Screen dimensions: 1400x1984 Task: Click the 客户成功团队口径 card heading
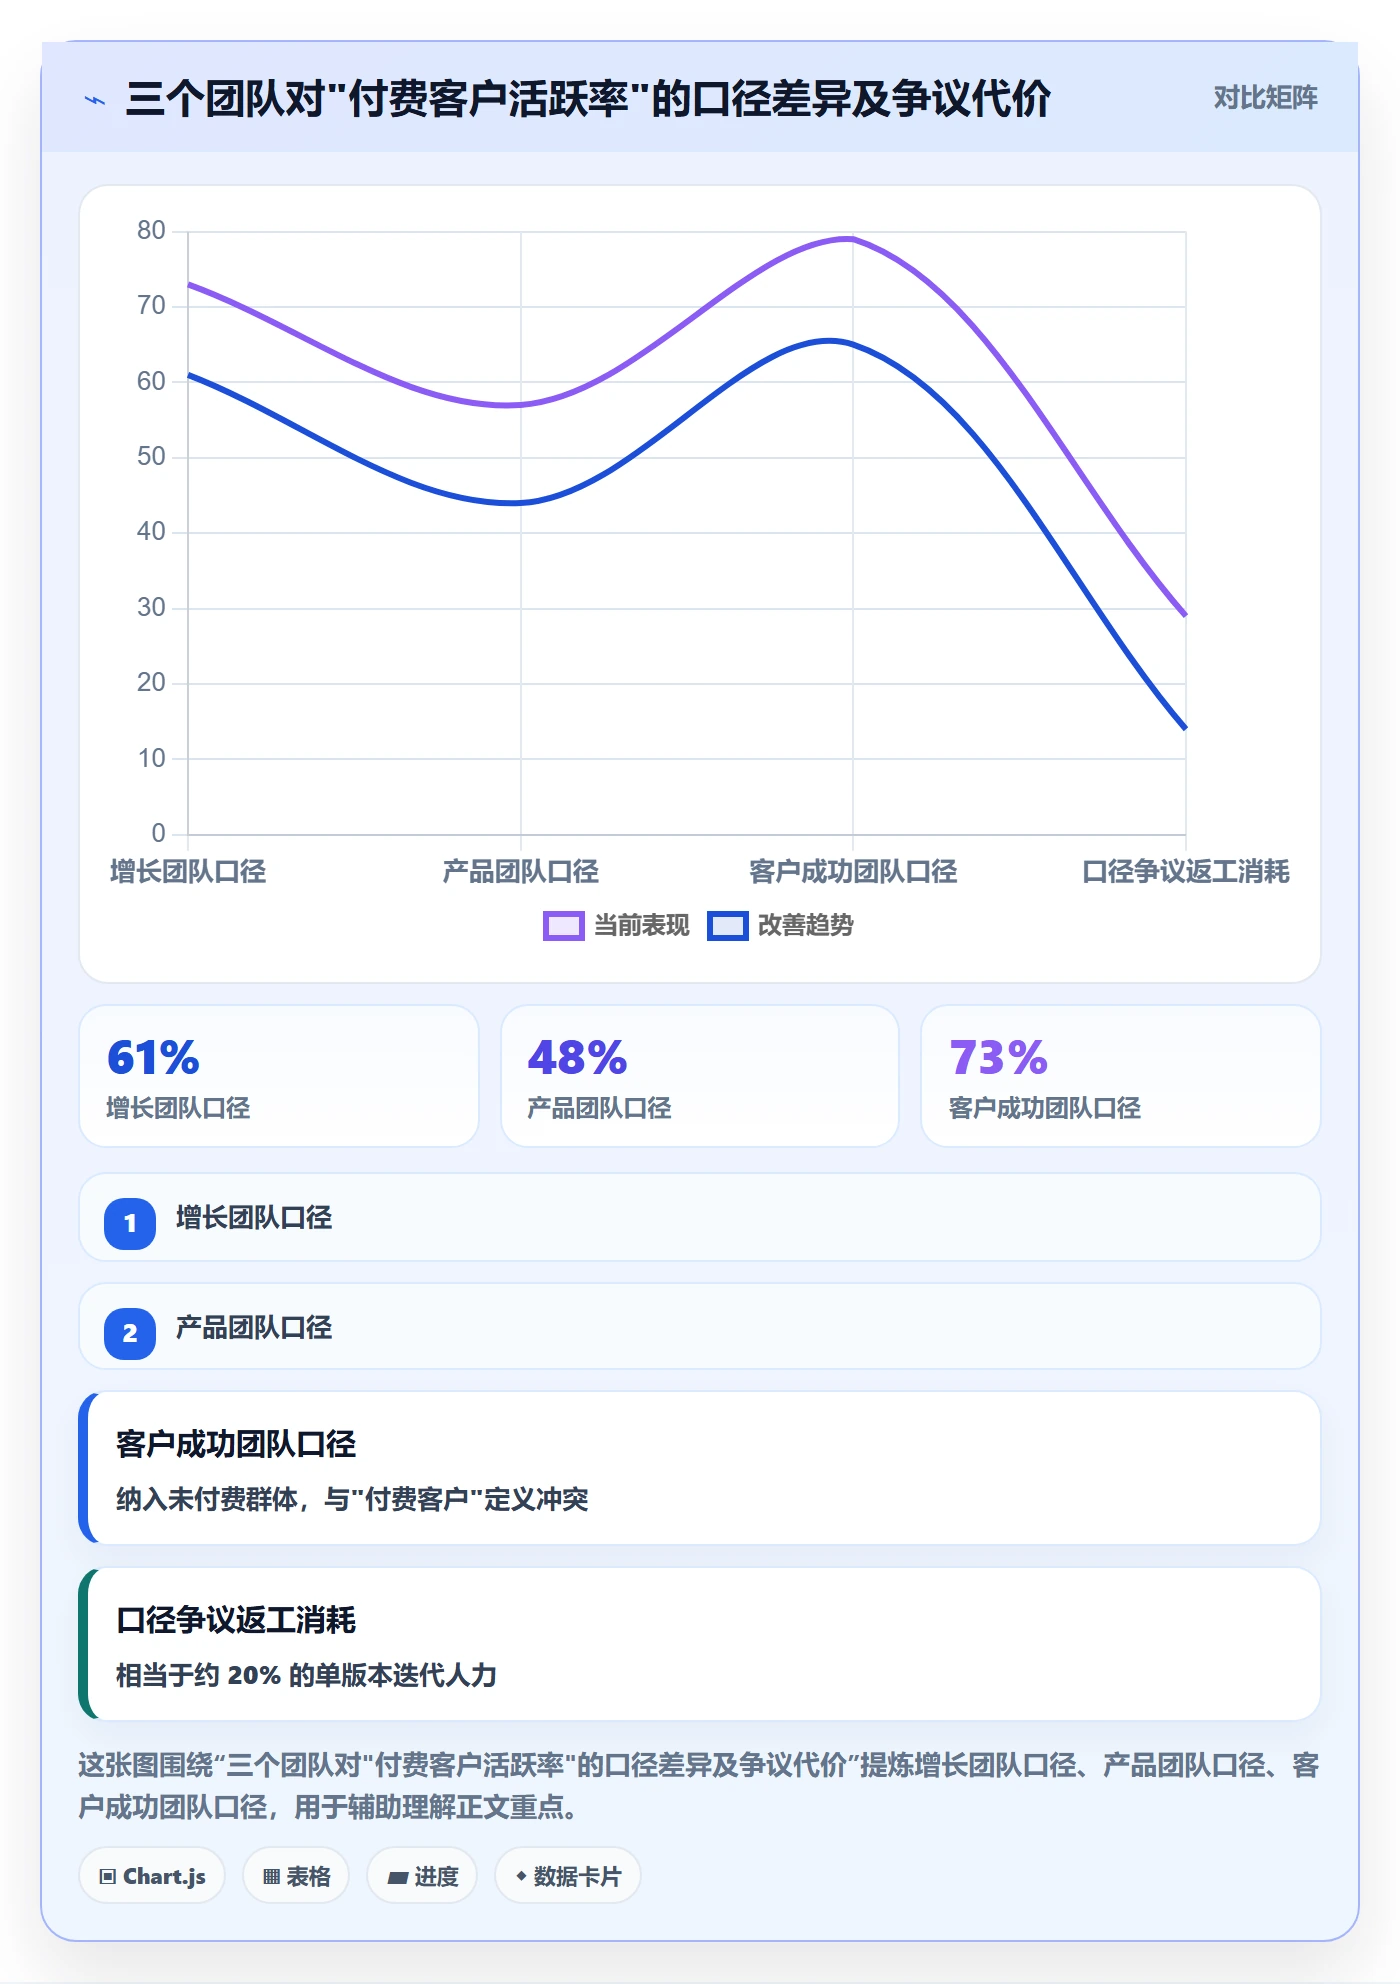click(236, 1444)
